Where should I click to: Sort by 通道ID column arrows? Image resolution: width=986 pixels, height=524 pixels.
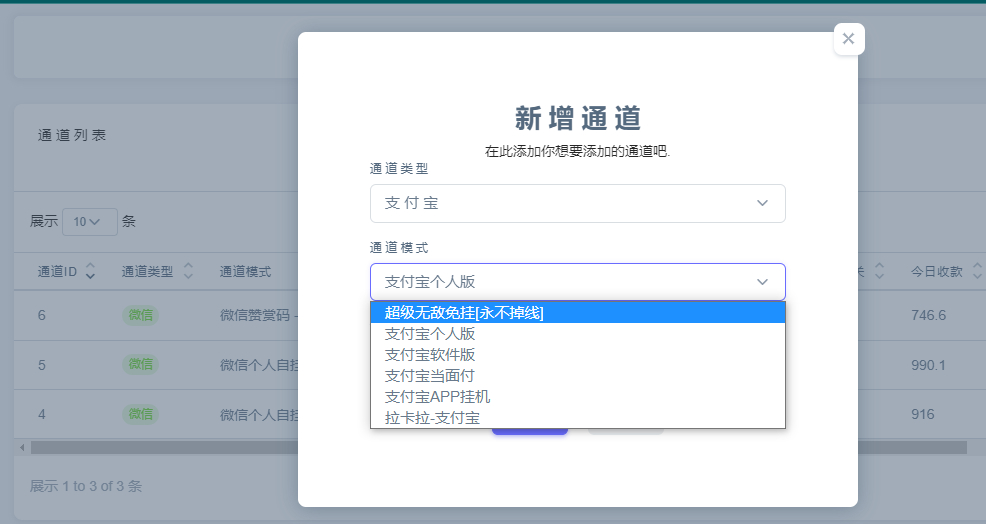(90, 271)
